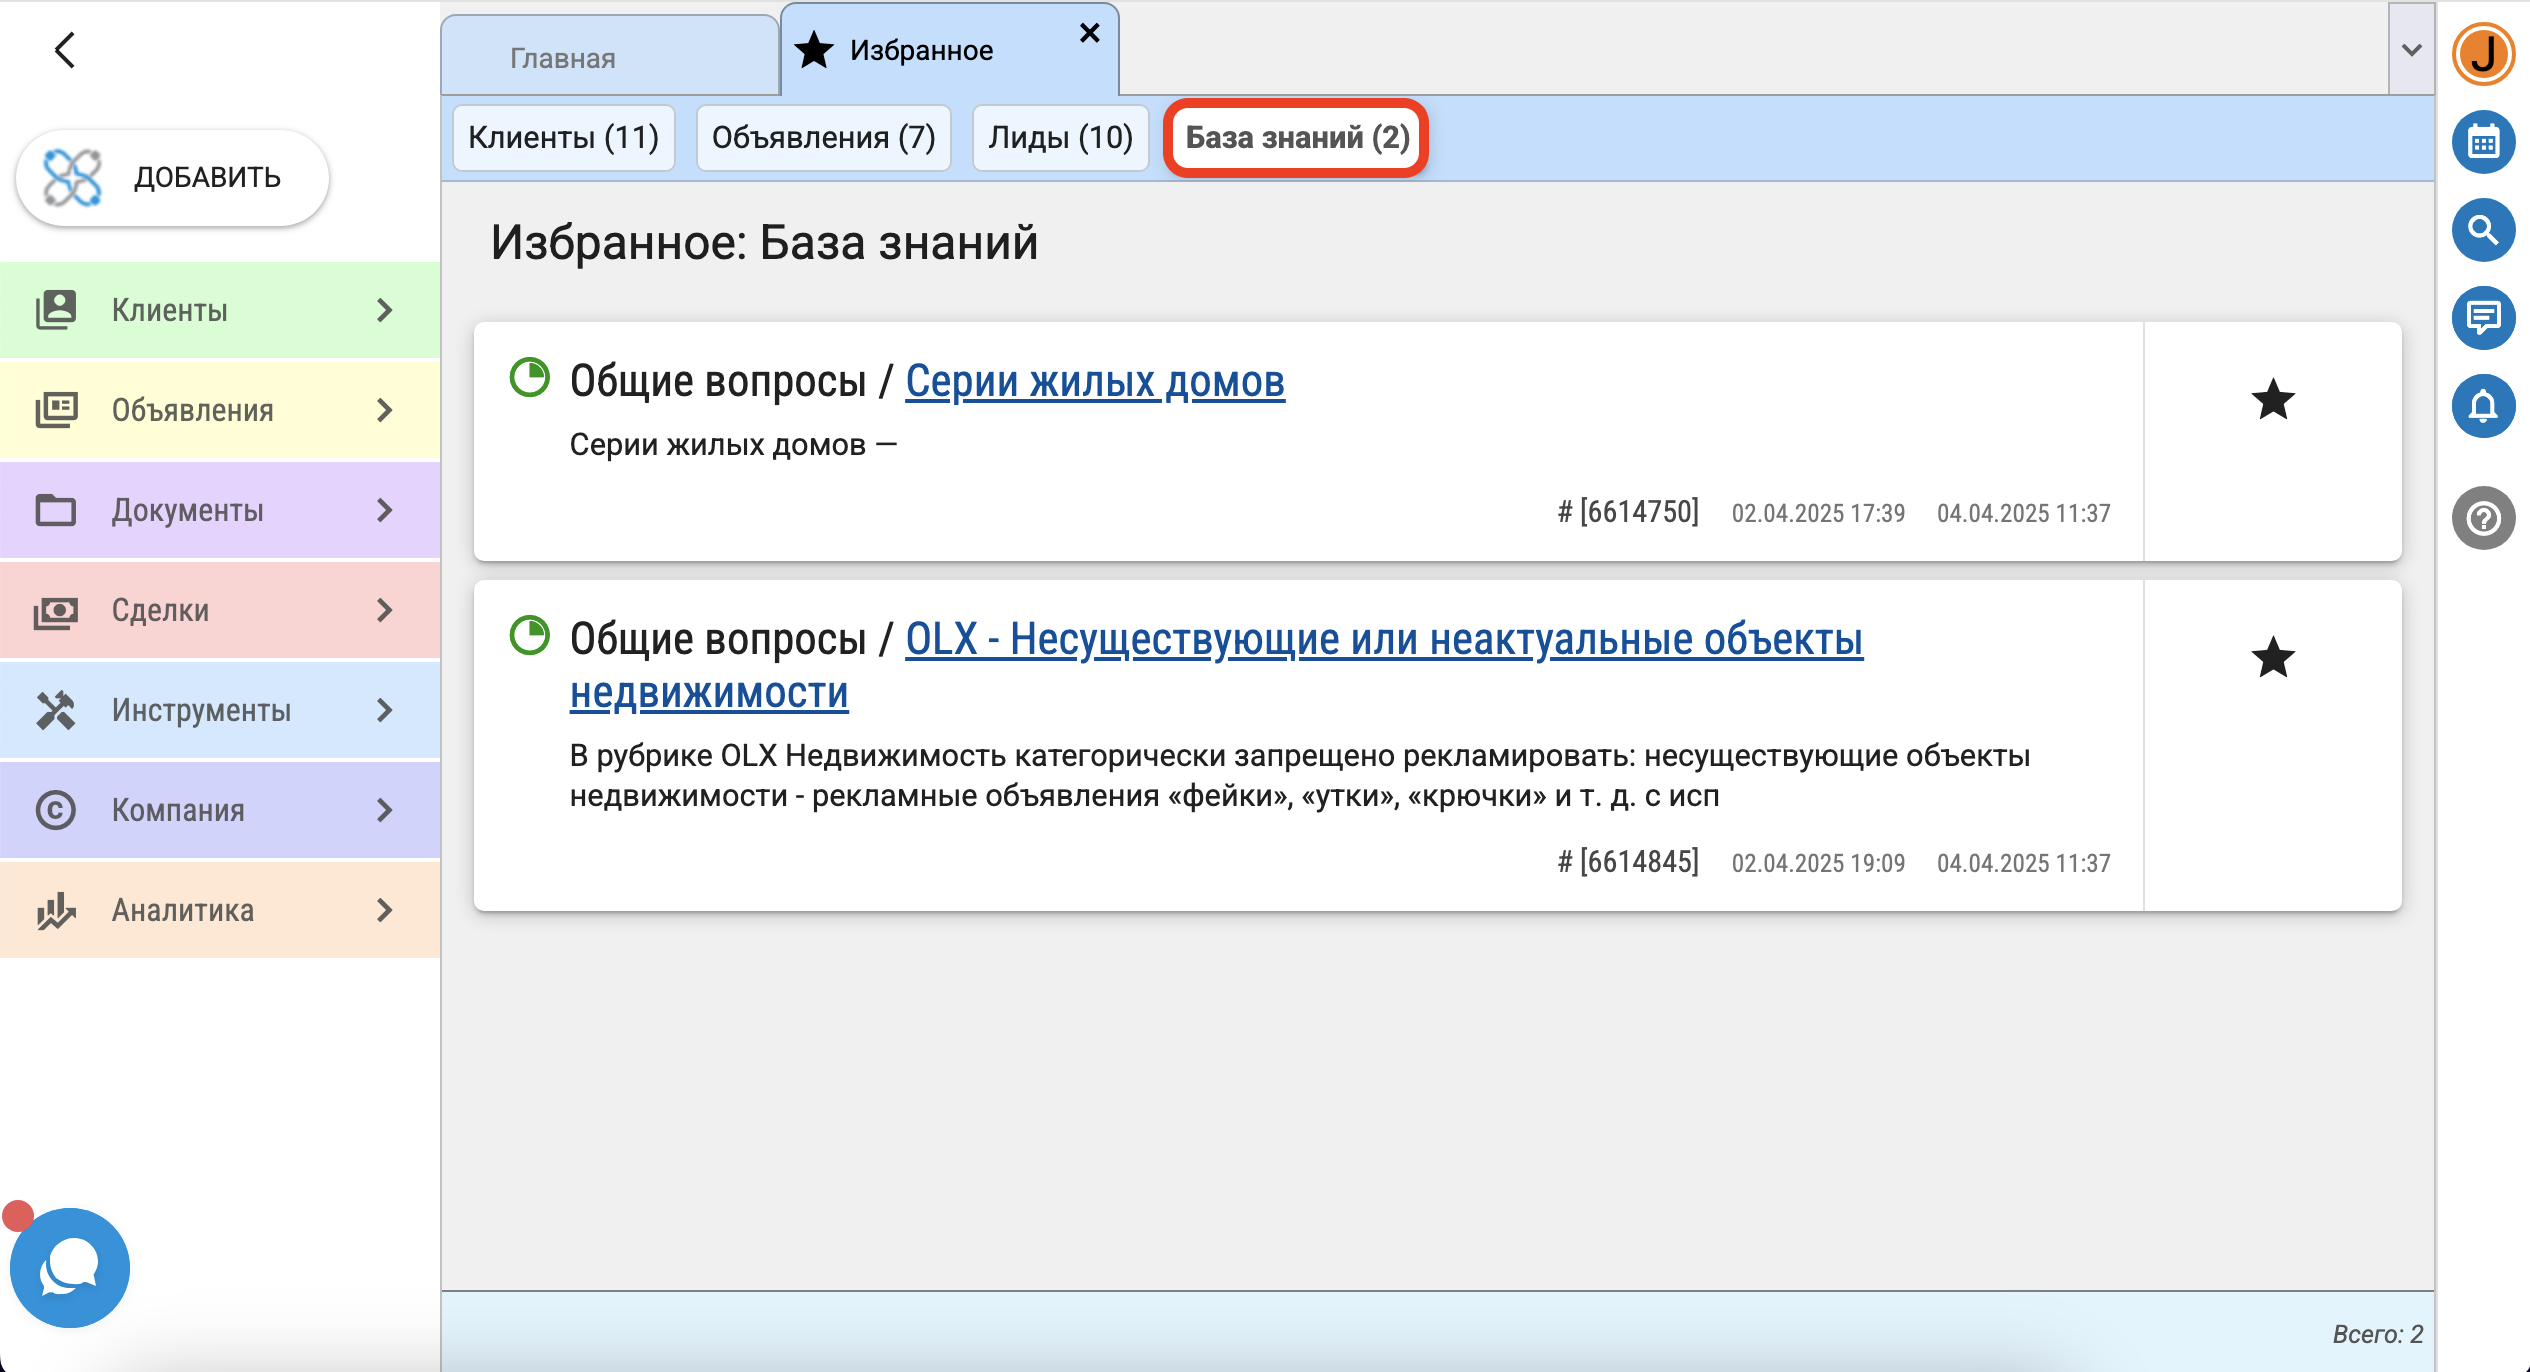Viewport: 2530px width, 1372px height.
Task: Click the back arrow at top left
Action: 65,50
